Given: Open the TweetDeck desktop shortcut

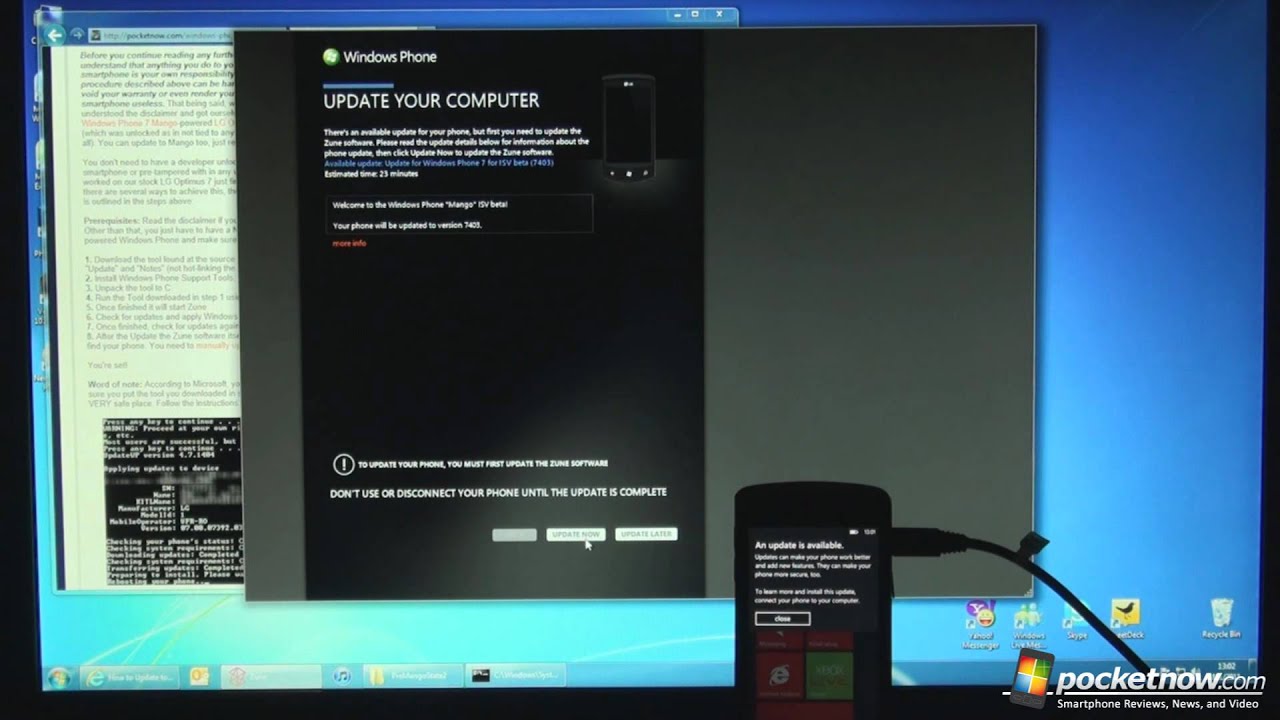Looking at the screenshot, I should [1126, 619].
